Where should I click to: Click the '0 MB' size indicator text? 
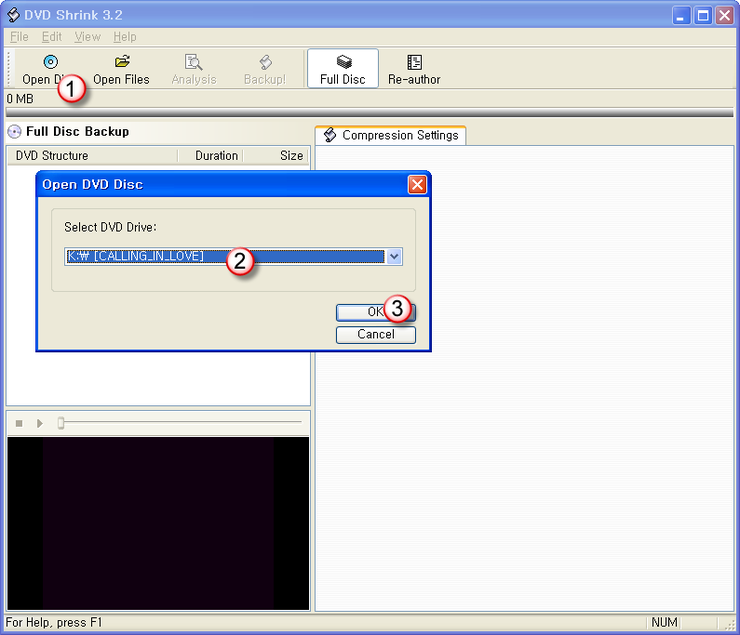[20, 99]
